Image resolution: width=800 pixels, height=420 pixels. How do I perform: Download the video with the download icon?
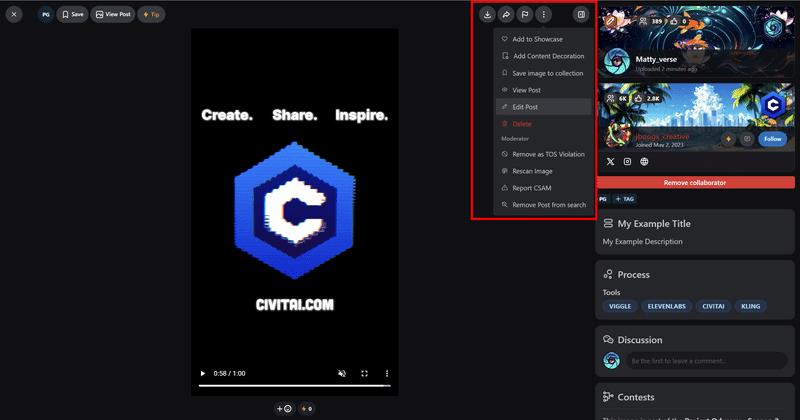tap(487, 14)
